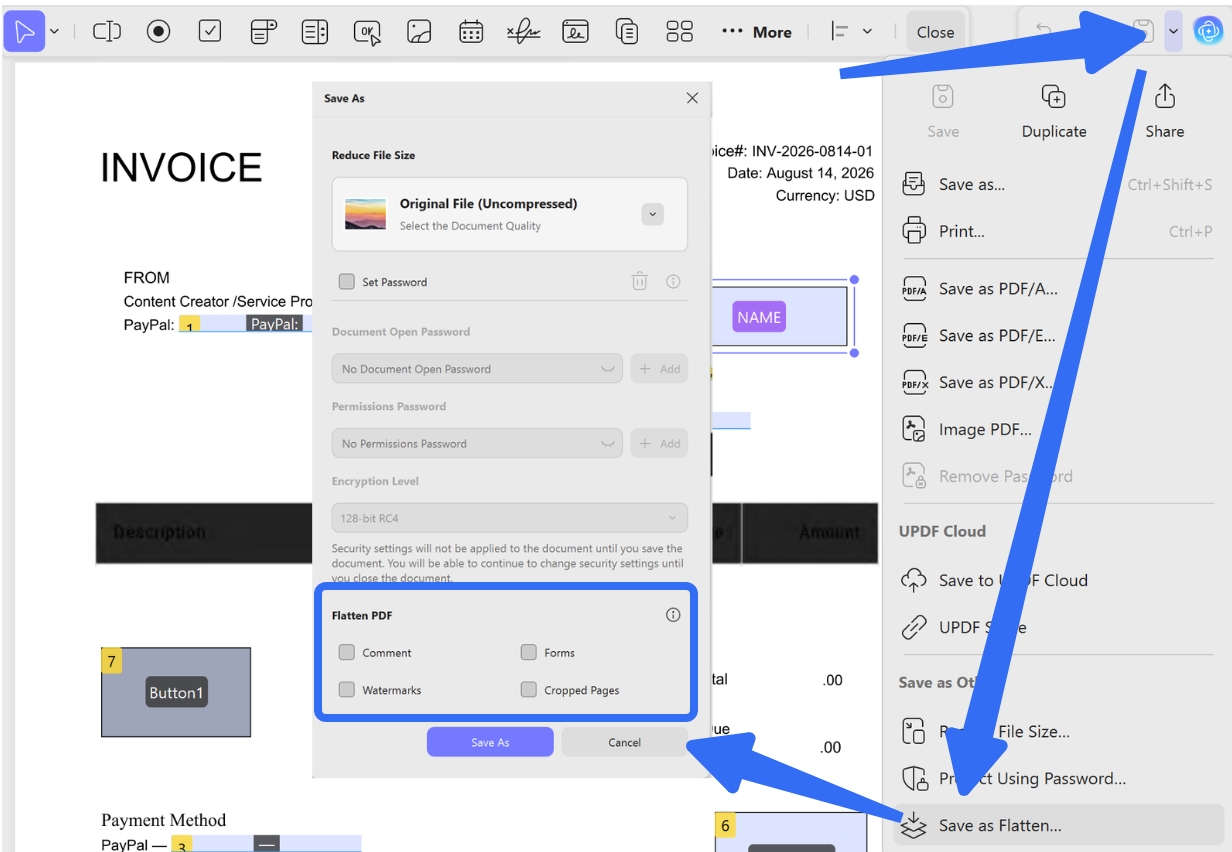Open No Document Open Password dropdown
The image size is (1232, 852).
click(x=477, y=369)
